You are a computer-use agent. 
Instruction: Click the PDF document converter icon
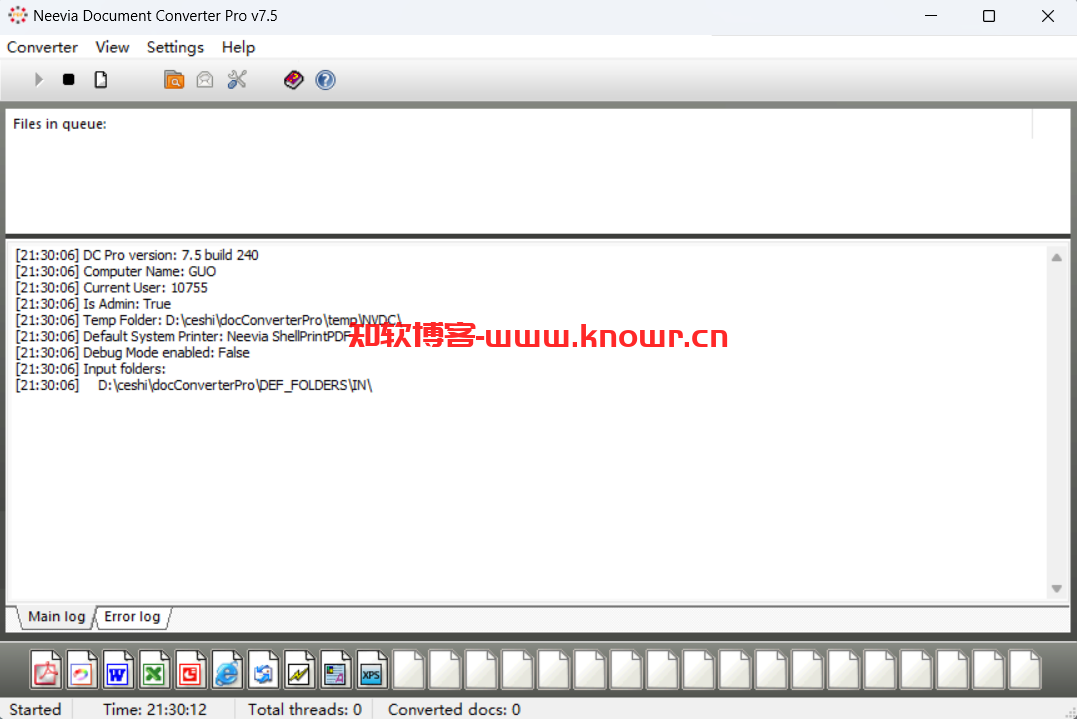(45, 670)
